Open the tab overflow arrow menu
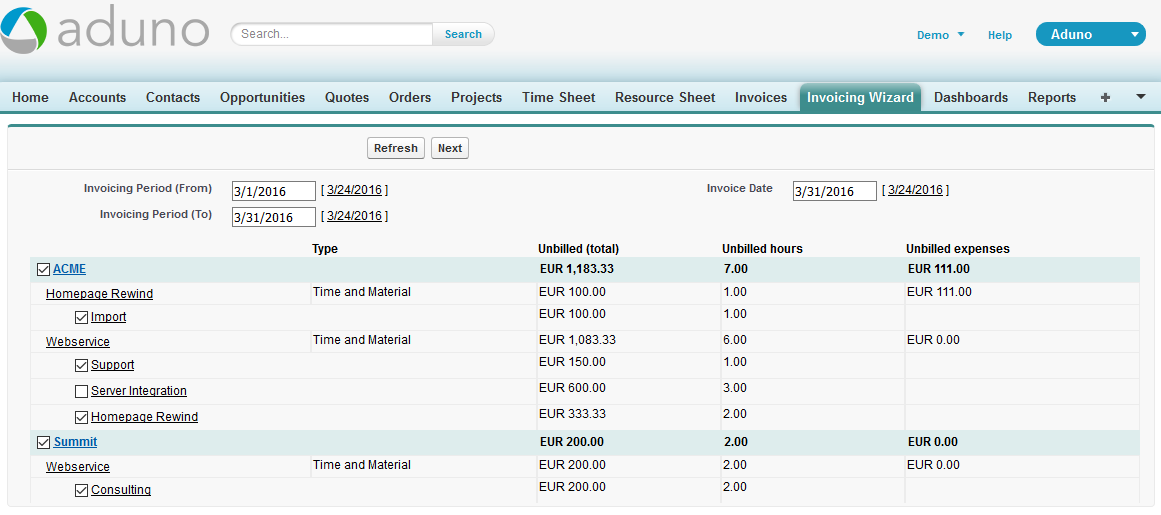 (1141, 97)
